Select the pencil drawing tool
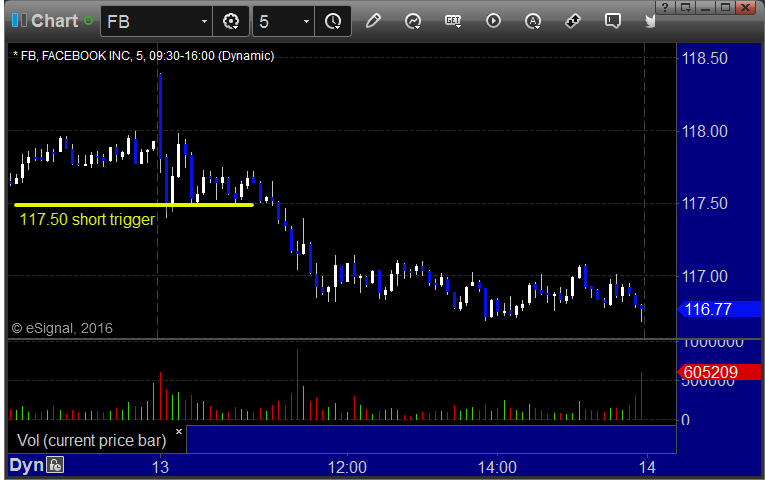The width and height of the screenshot is (765, 480). (x=373, y=21)
